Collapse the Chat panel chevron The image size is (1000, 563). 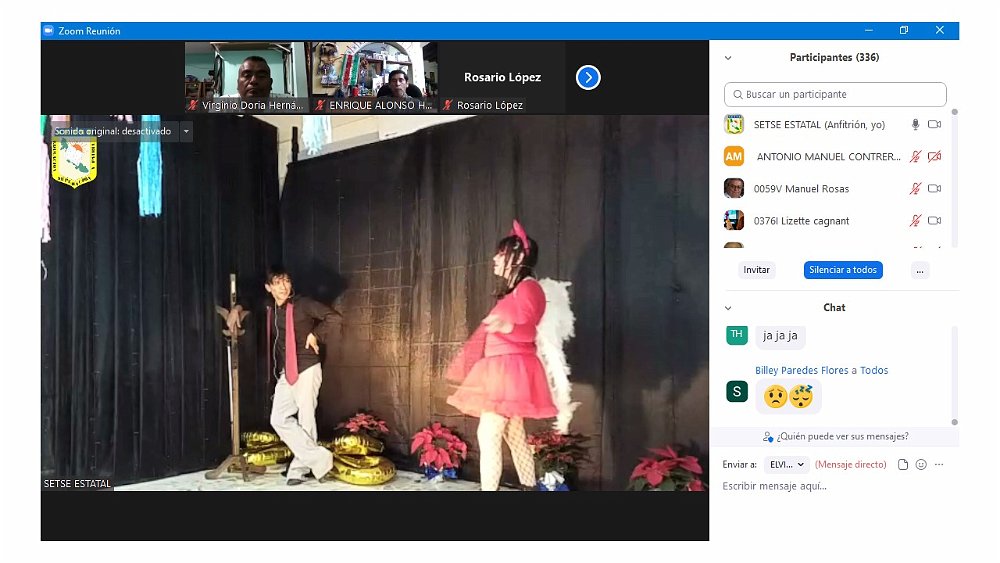point(728,308)
